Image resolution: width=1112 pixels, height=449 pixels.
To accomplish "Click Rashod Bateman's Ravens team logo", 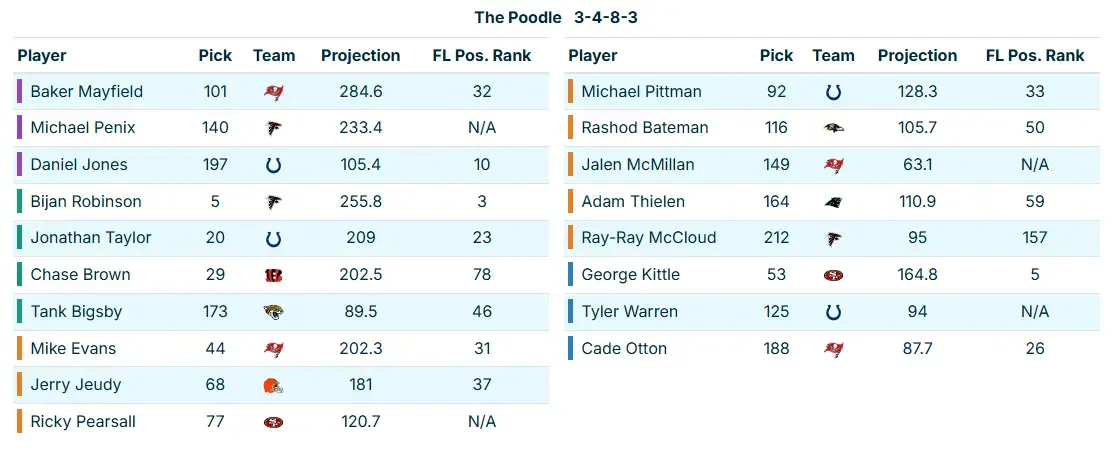I will 833,128.
